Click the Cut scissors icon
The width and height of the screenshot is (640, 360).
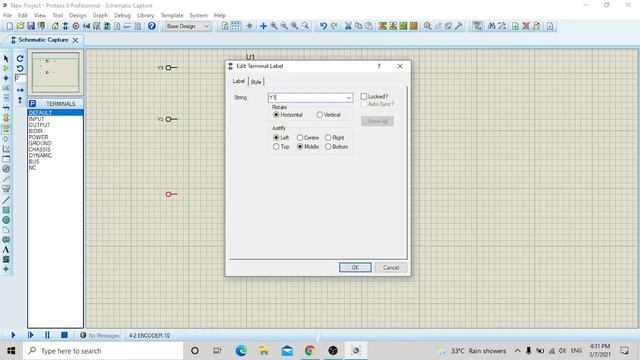(x=348, y=26)
